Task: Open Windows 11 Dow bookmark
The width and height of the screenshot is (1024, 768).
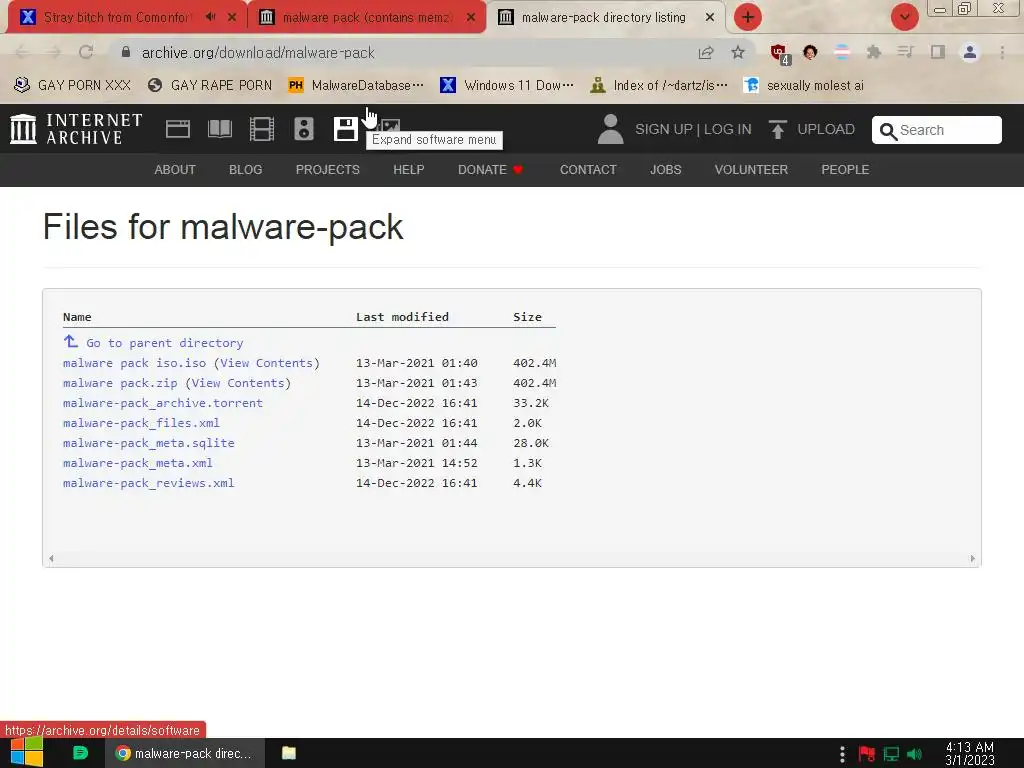Action: pos(507,86)
